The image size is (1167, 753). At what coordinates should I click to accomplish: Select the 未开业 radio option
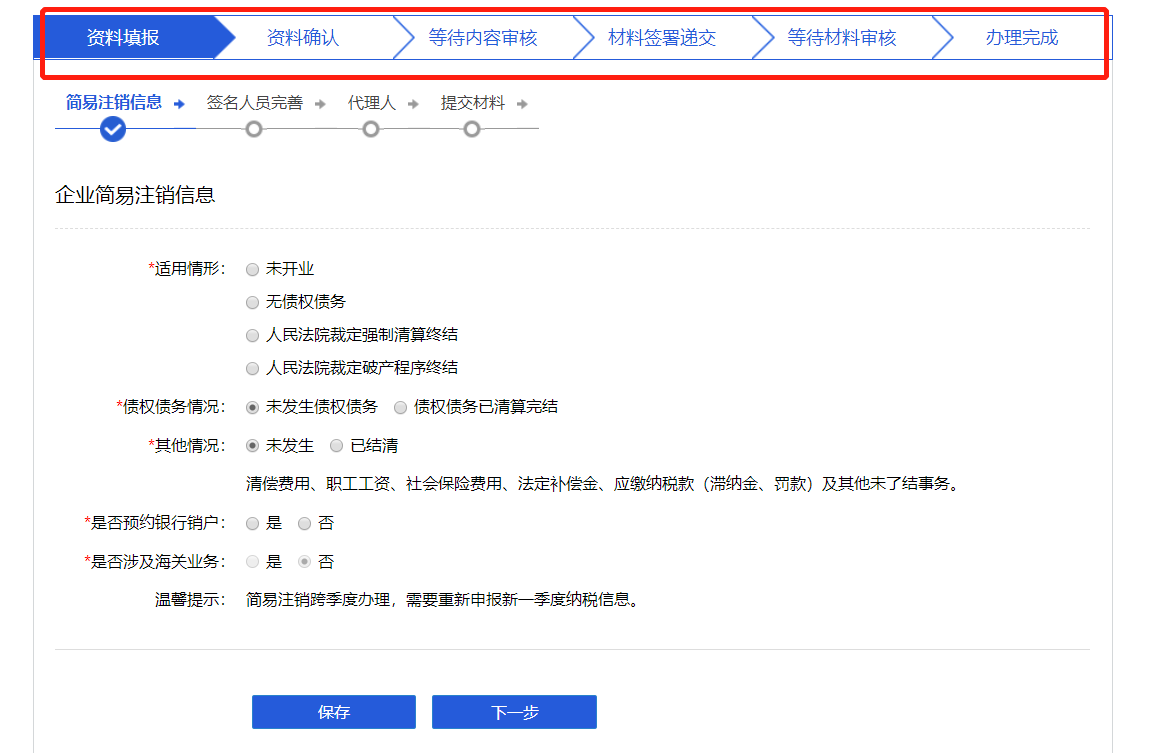coord(253,269)
